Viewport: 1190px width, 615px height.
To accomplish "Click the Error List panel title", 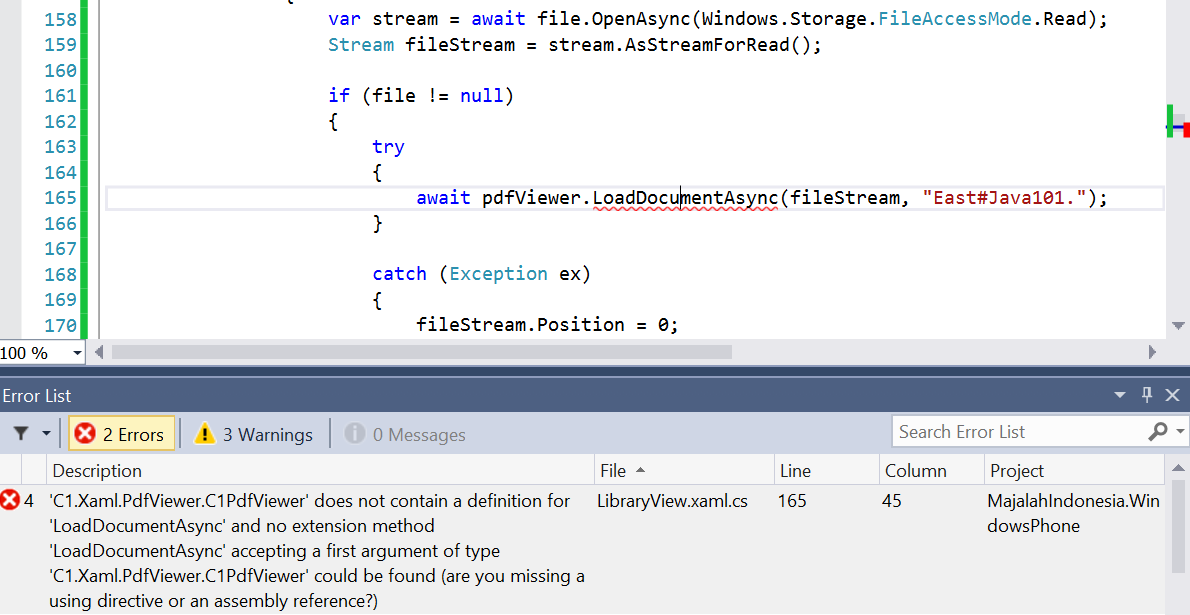I will [x=36, y=396].
